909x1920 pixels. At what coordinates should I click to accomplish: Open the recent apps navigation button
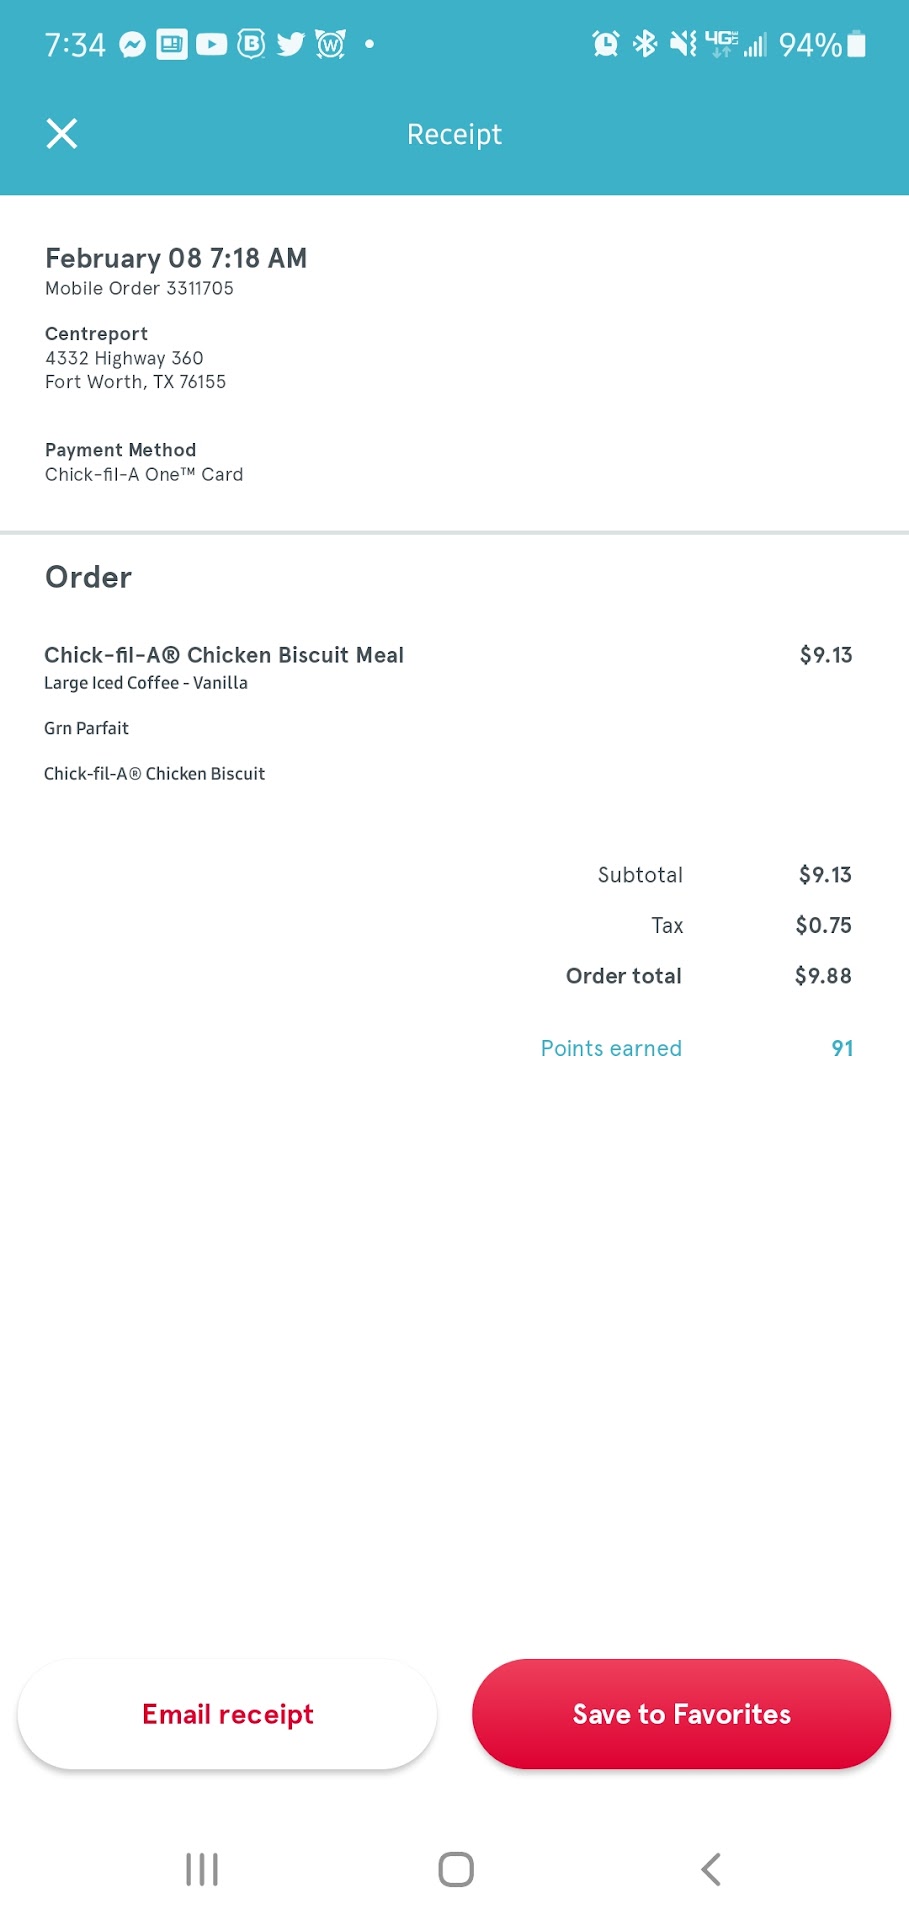click(202, 1869)
